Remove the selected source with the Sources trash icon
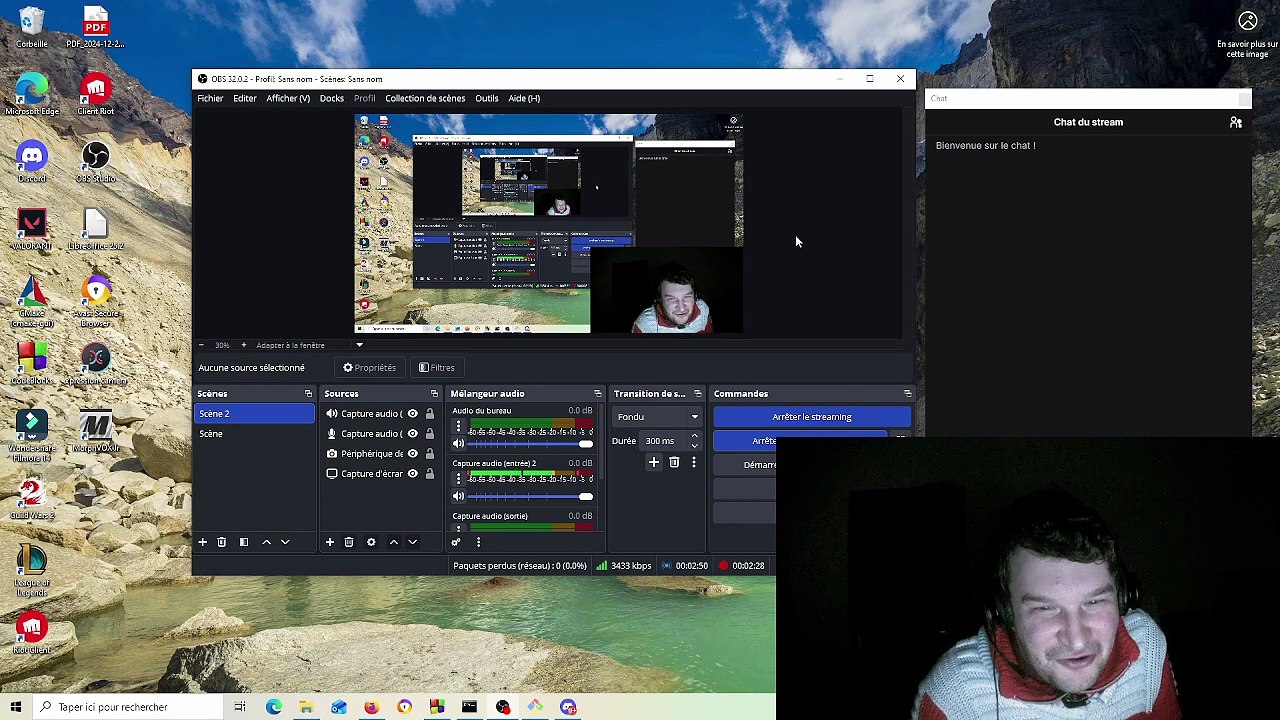This screenshot has height=720, width=1280. point(349,542)
